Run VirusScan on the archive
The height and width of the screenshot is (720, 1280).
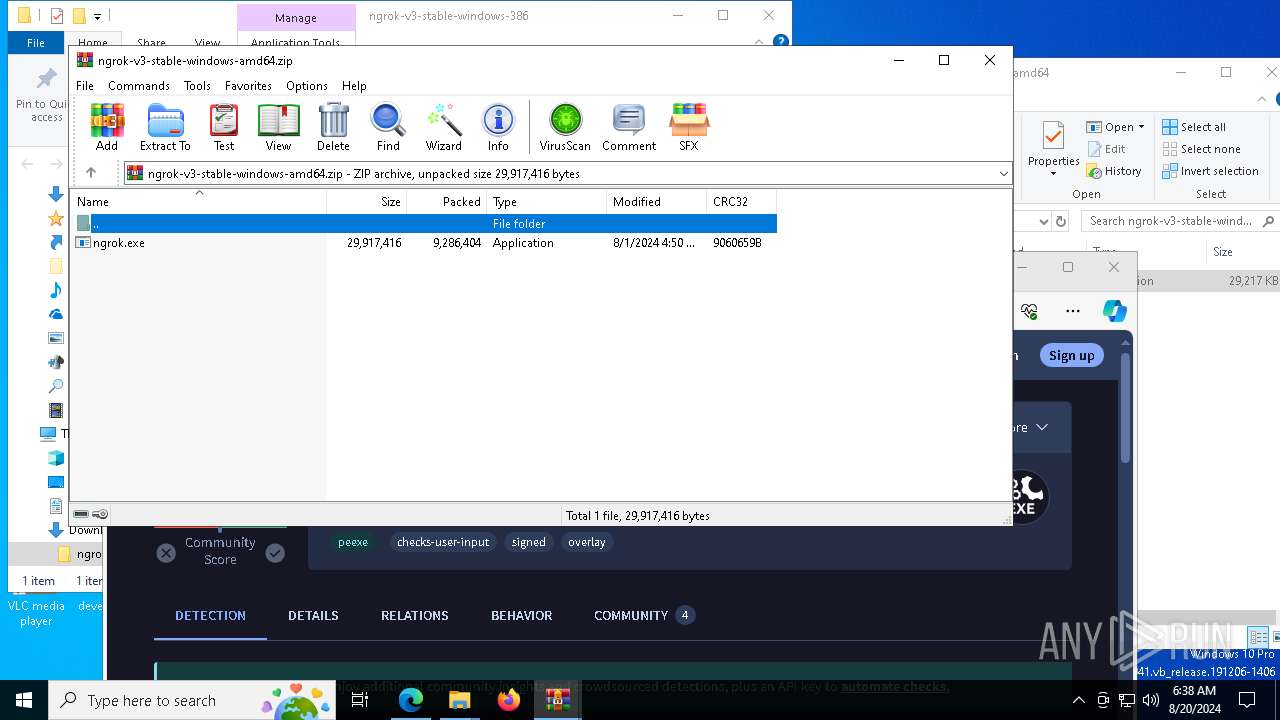point(565,127)
